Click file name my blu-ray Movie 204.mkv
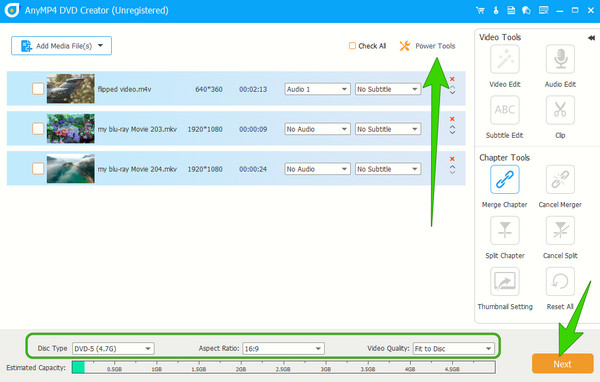600x382 pixels. [137, 169]
